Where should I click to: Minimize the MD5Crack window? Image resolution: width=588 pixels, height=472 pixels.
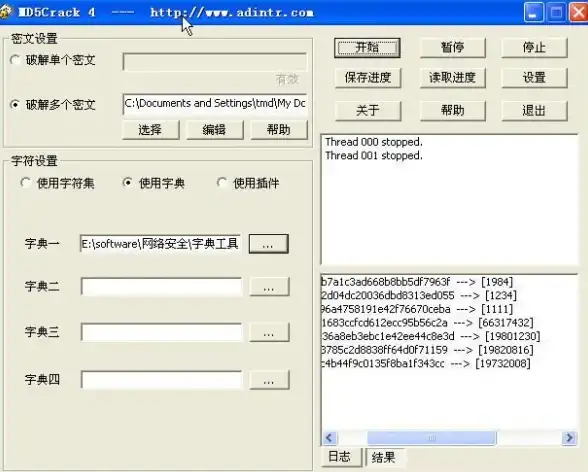(x=533, y=12)
